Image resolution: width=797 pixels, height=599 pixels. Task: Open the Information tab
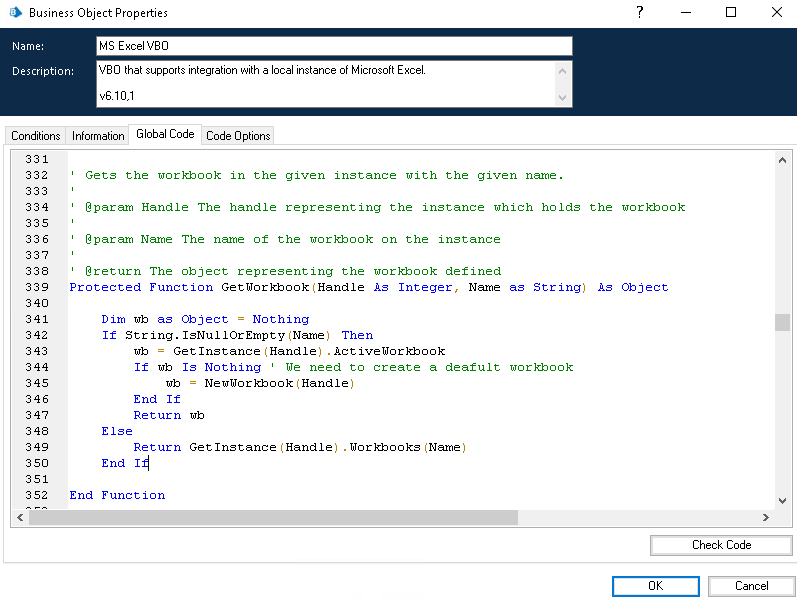98,136
